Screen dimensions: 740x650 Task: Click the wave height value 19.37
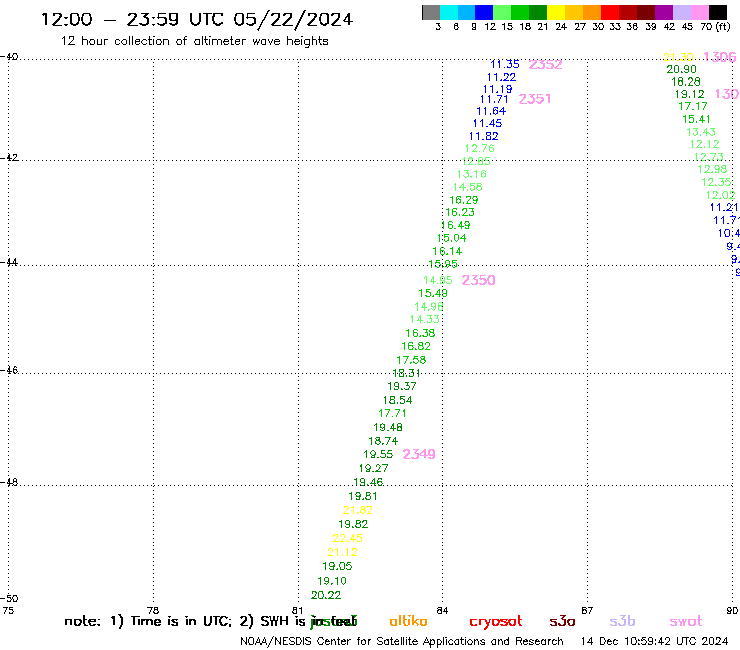(402, 387)
